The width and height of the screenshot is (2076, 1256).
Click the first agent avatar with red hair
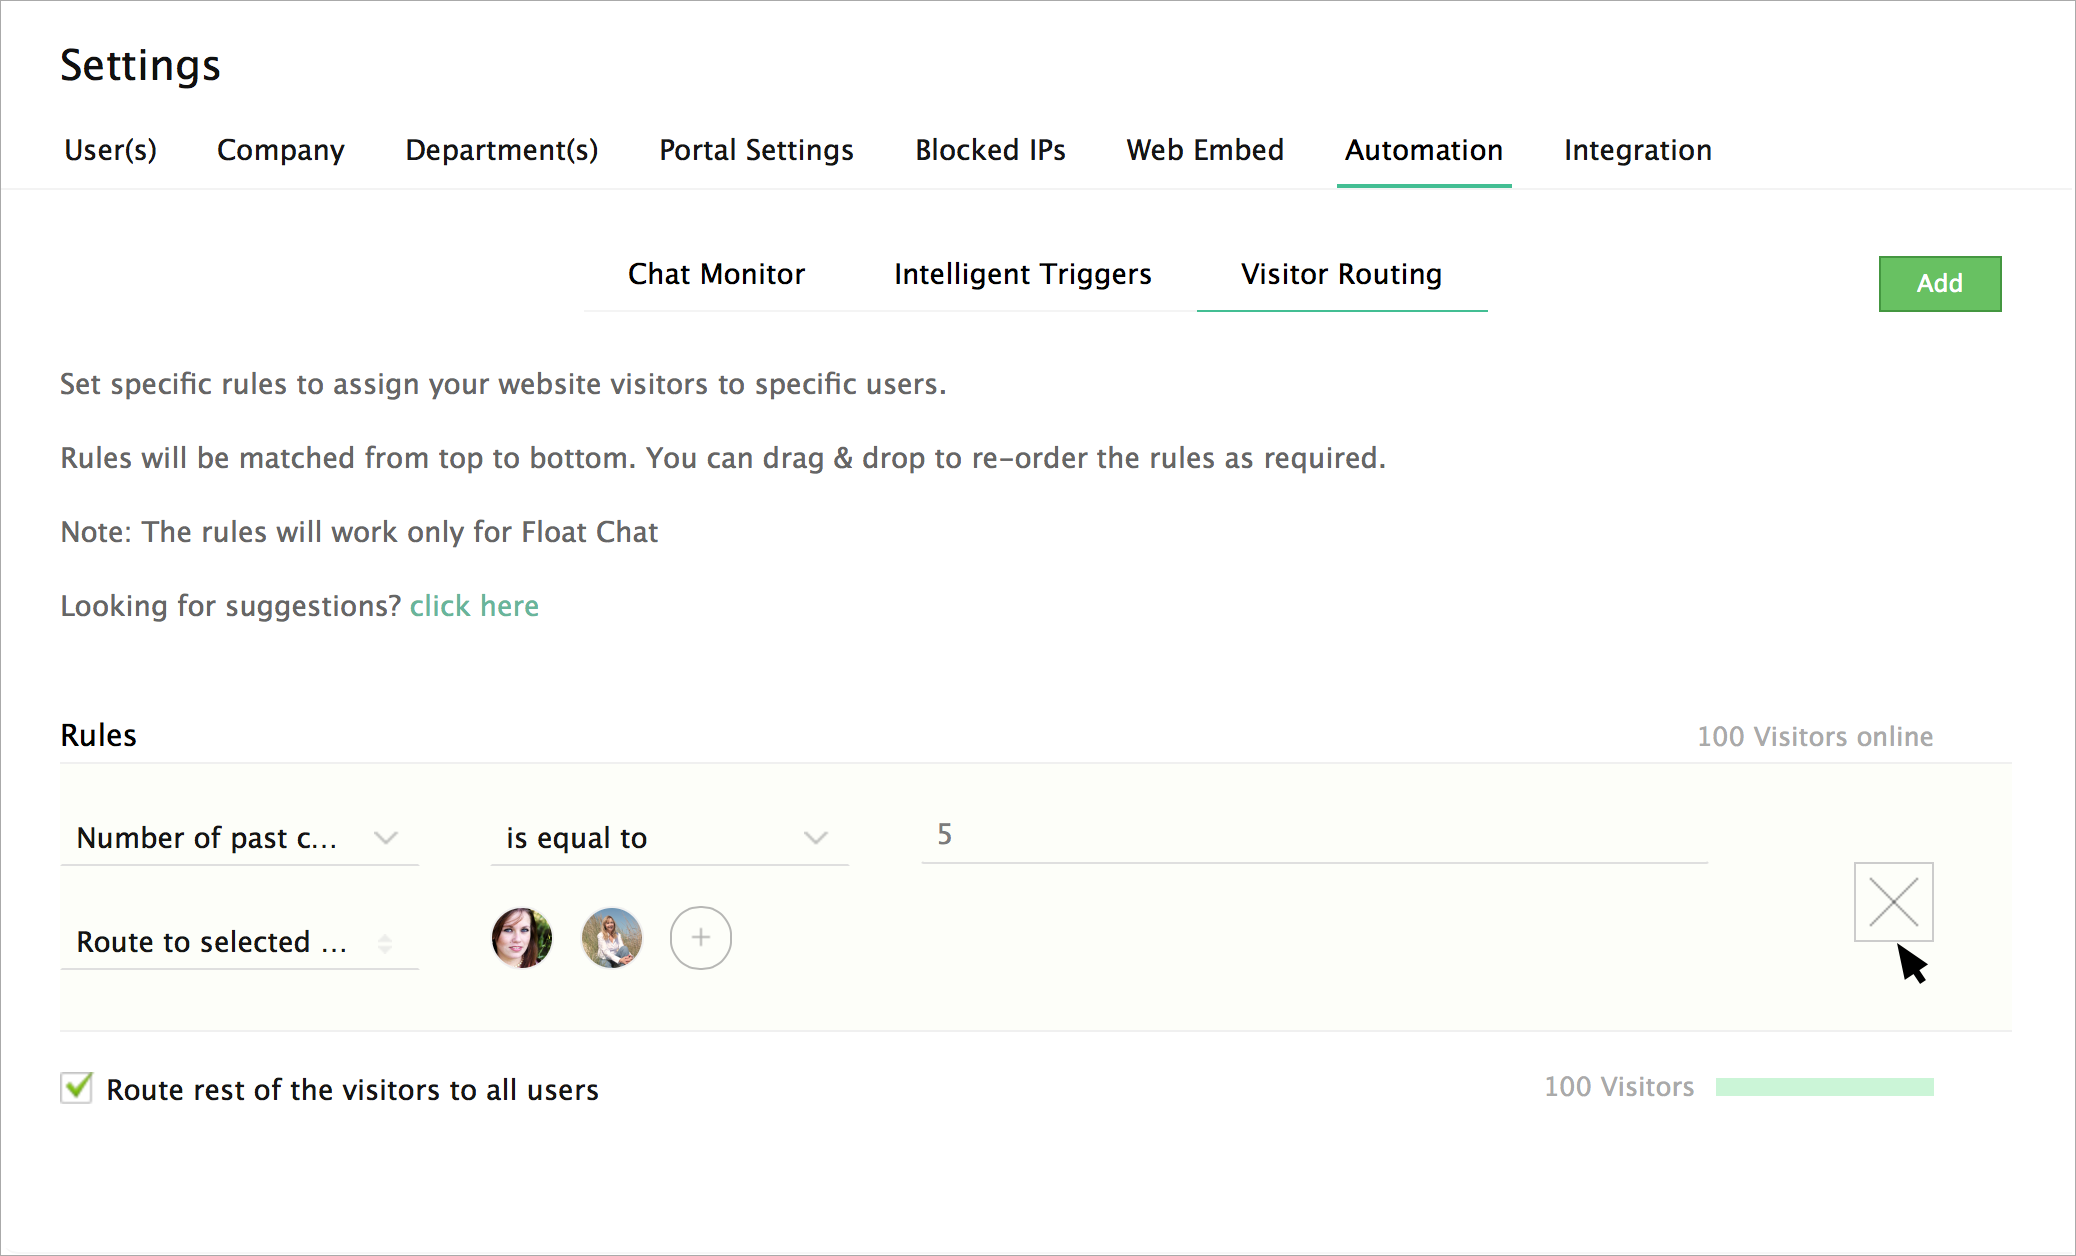(521, 938)
